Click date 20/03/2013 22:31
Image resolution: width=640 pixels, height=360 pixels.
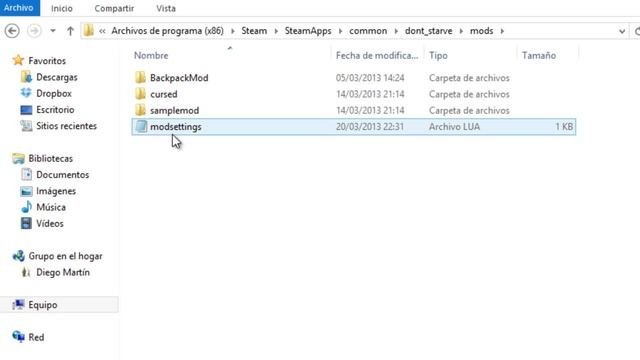click(x=370, y=127)
